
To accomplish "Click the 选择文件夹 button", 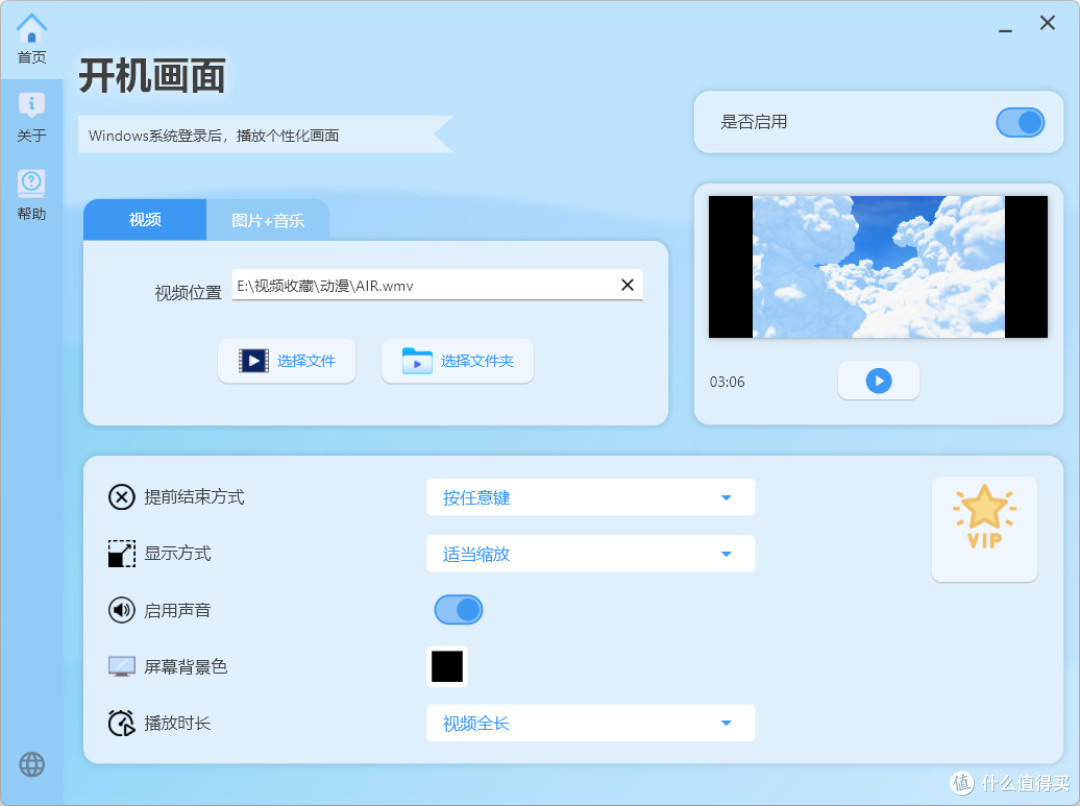I will point(457,360).
